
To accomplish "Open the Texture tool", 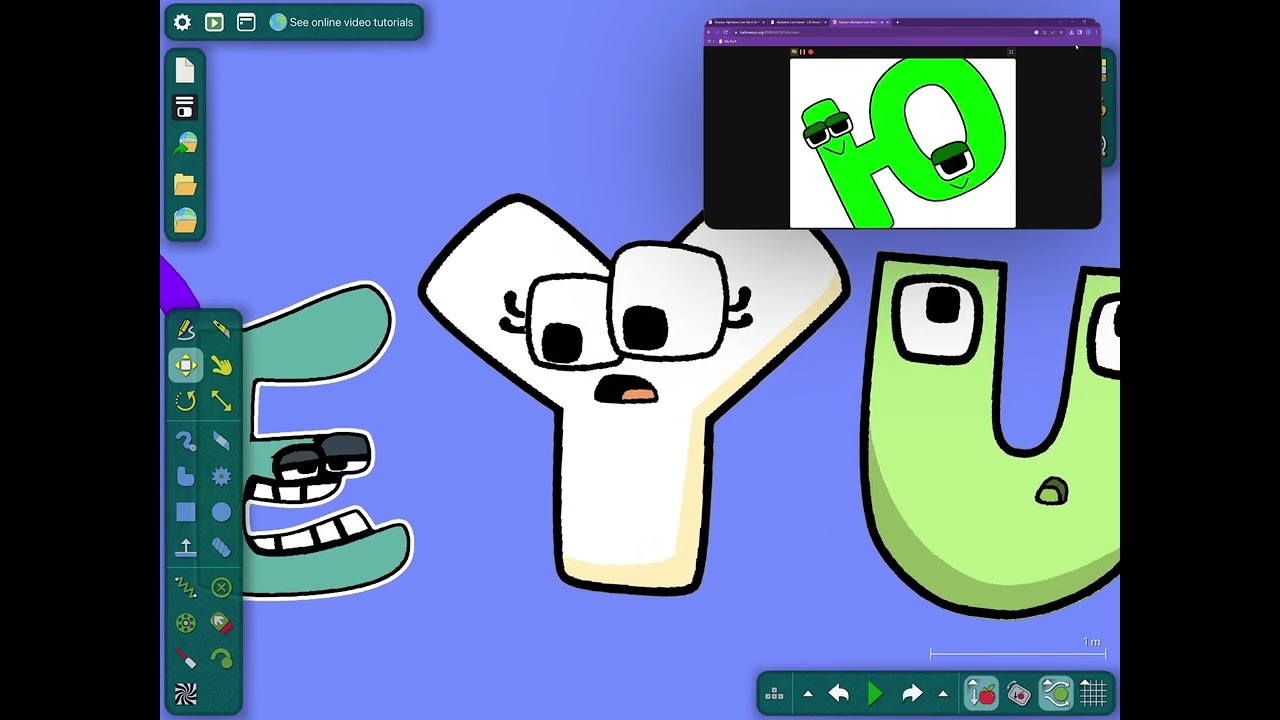I will tap(186, 694).
